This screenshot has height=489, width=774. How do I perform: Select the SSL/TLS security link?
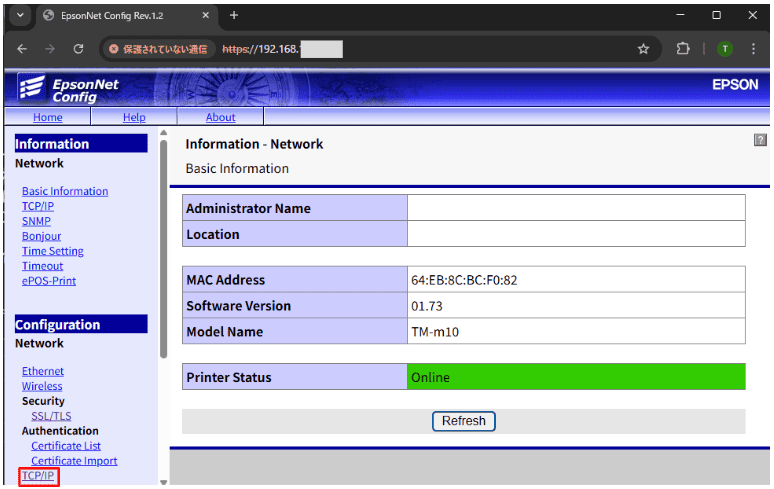51,416
